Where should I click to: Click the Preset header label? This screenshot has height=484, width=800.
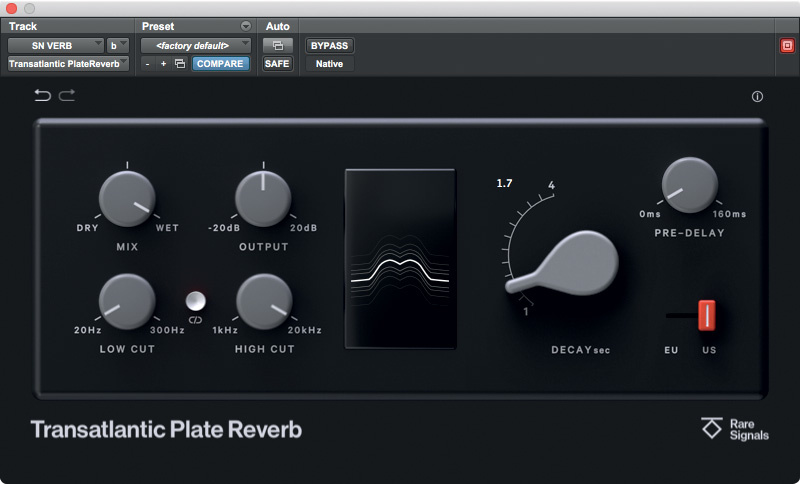pyautogui.click(x=158, y=26)
